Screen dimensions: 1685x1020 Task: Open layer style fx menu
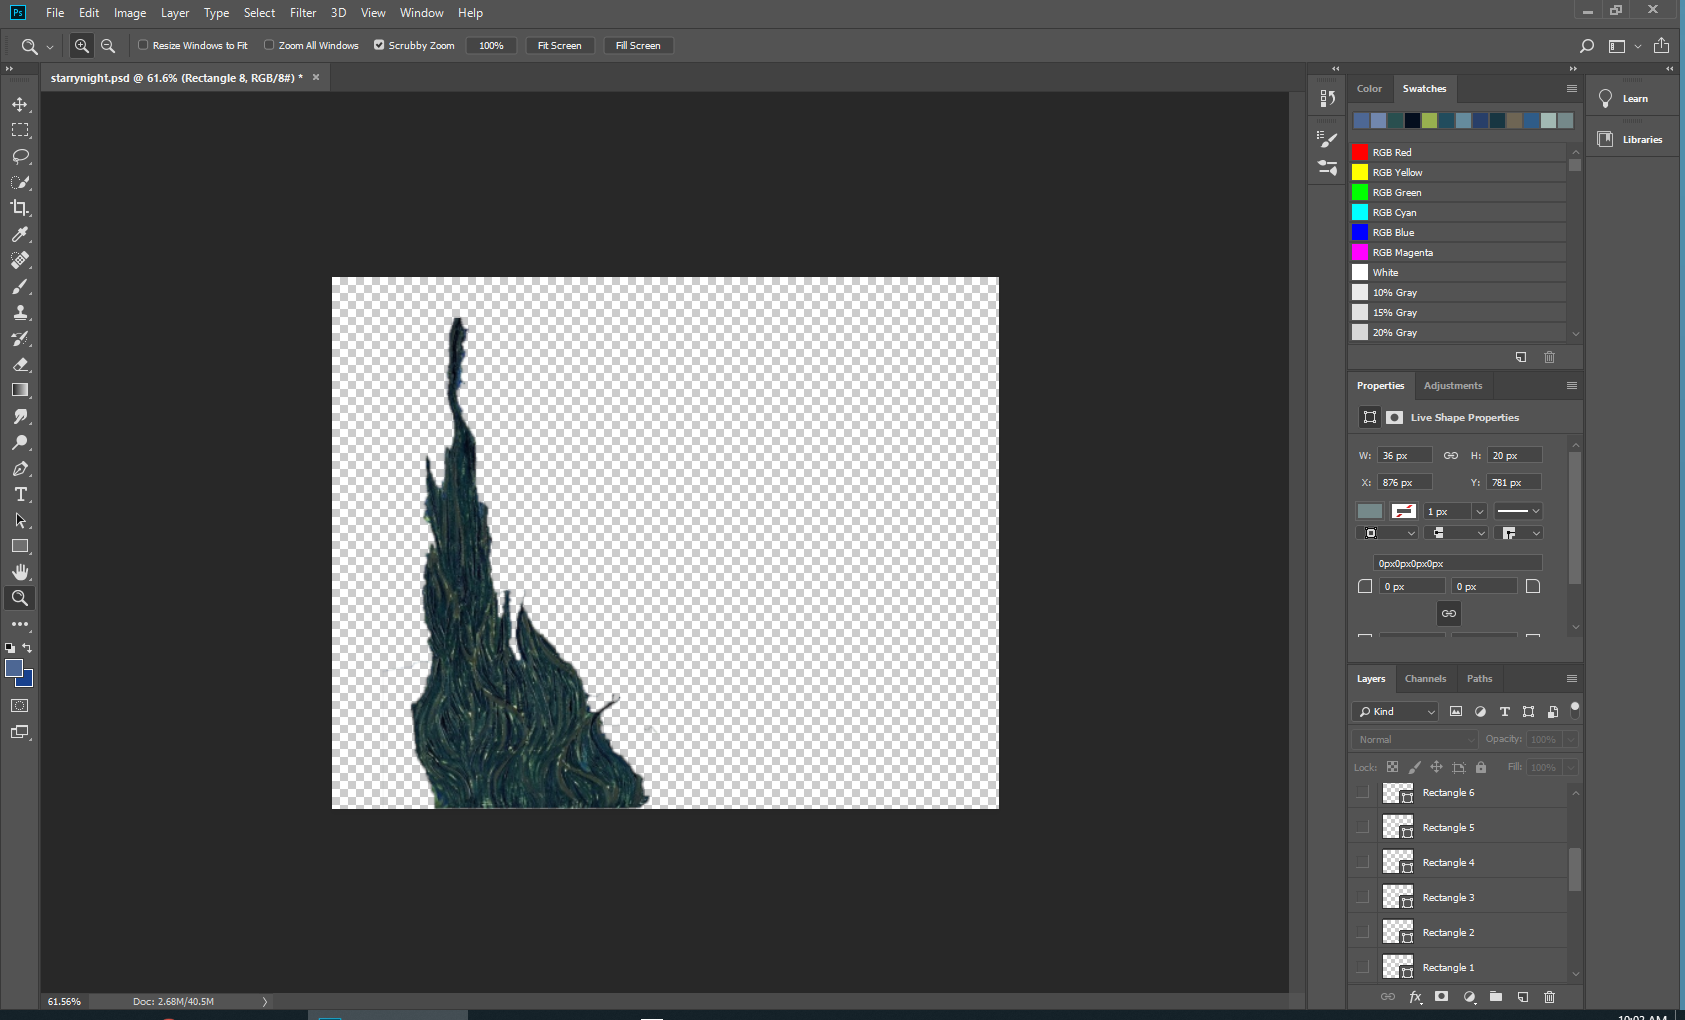pyautogui.click(x=1415, y=997)
